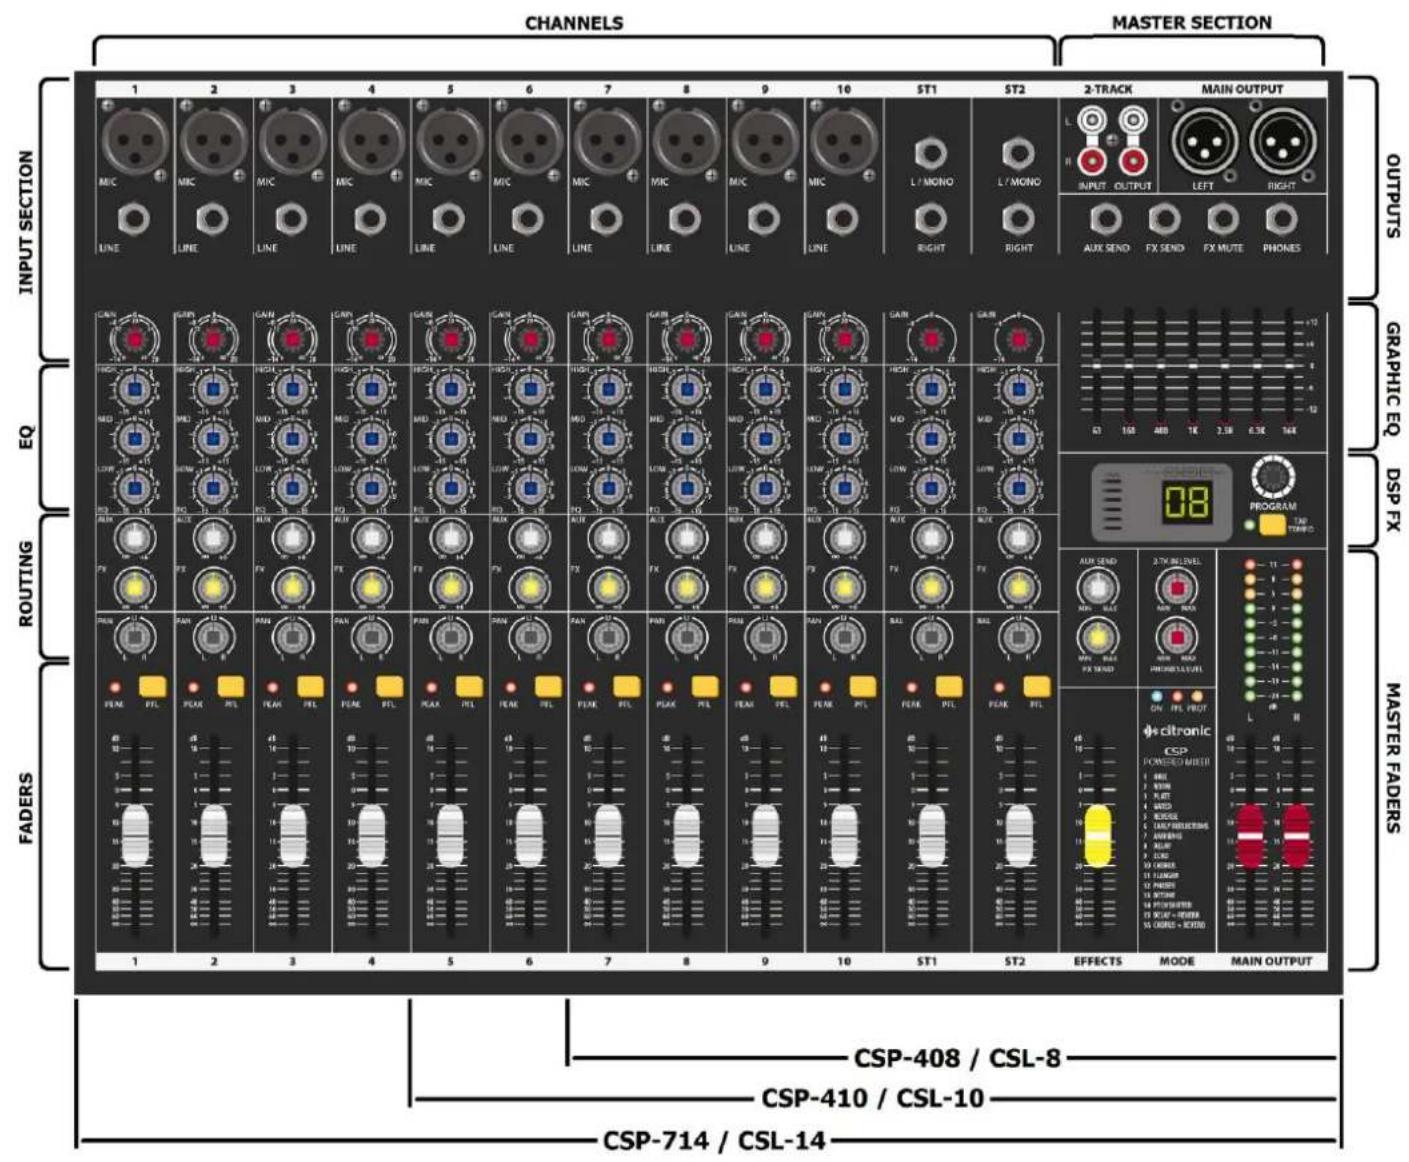The image size is (1409, 1162).
Task: Toggle the channel 10 PFL button
Action: pos(862,686)
